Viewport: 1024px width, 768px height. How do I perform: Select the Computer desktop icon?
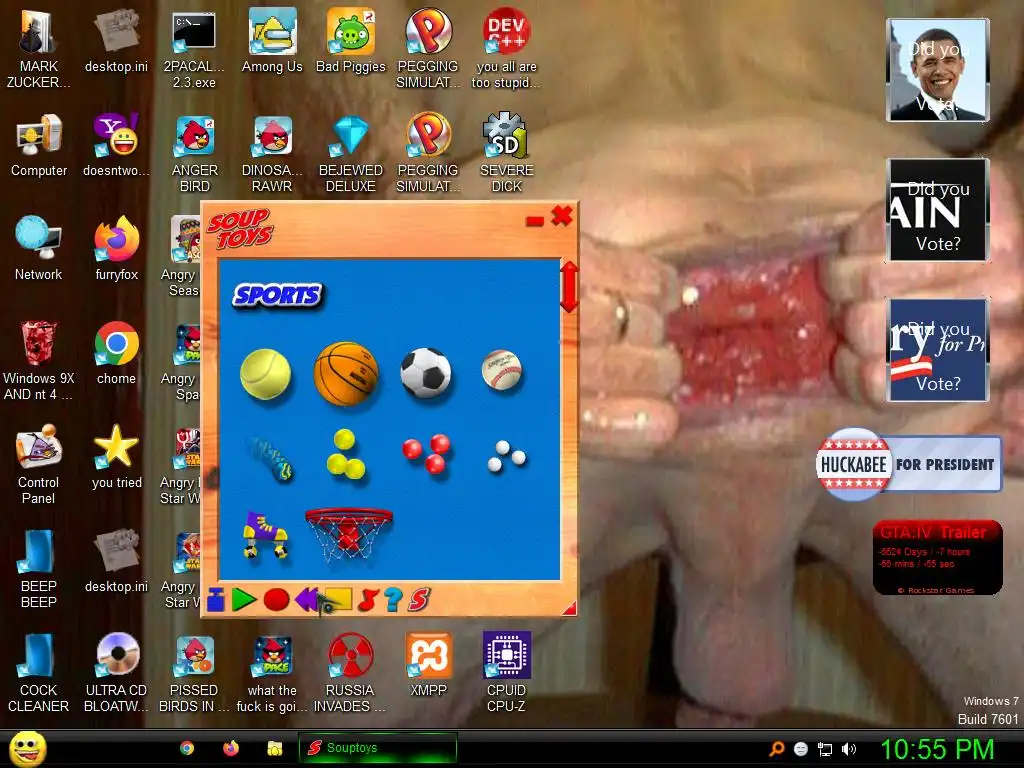(x=39, y=146)
